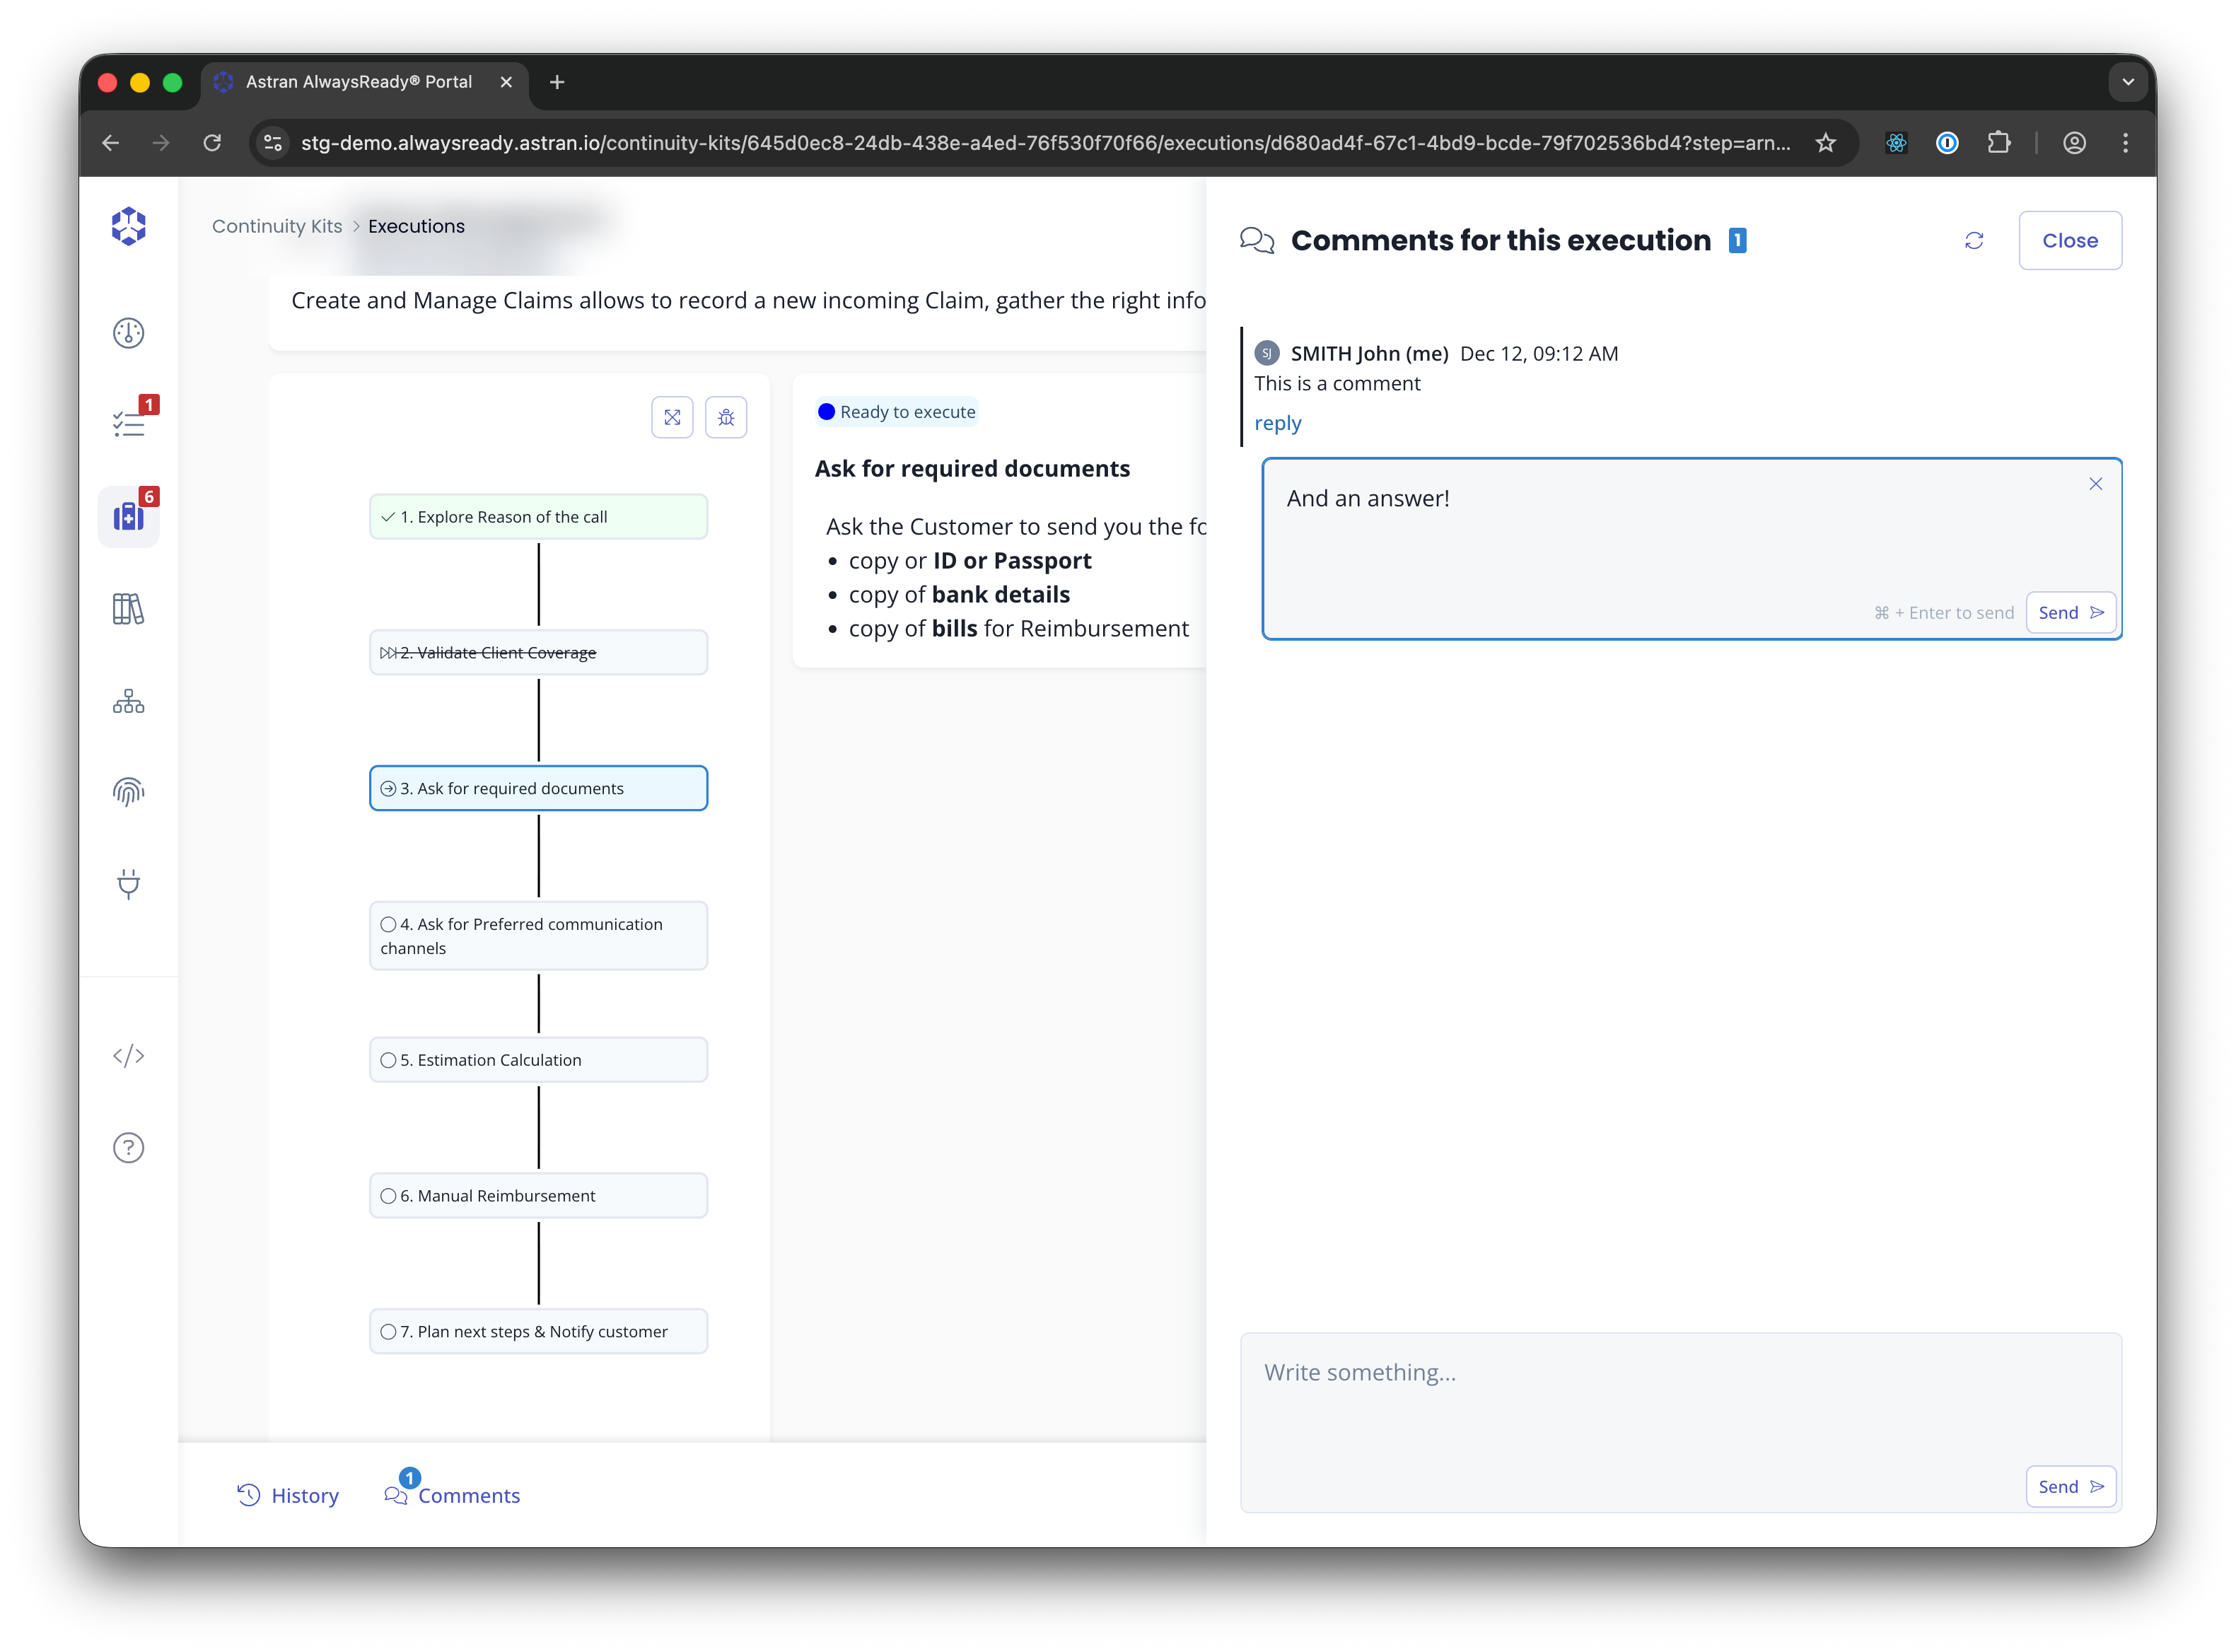The width and height of the screenshot is (2236, 1652).
Task: Click the bug debug icon button
Action: coord(726,417)
